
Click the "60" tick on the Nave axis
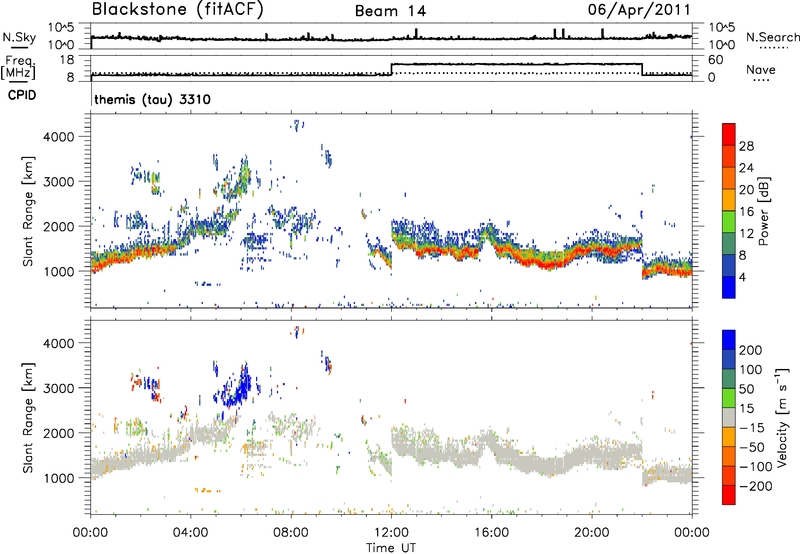tap(716, 60)
